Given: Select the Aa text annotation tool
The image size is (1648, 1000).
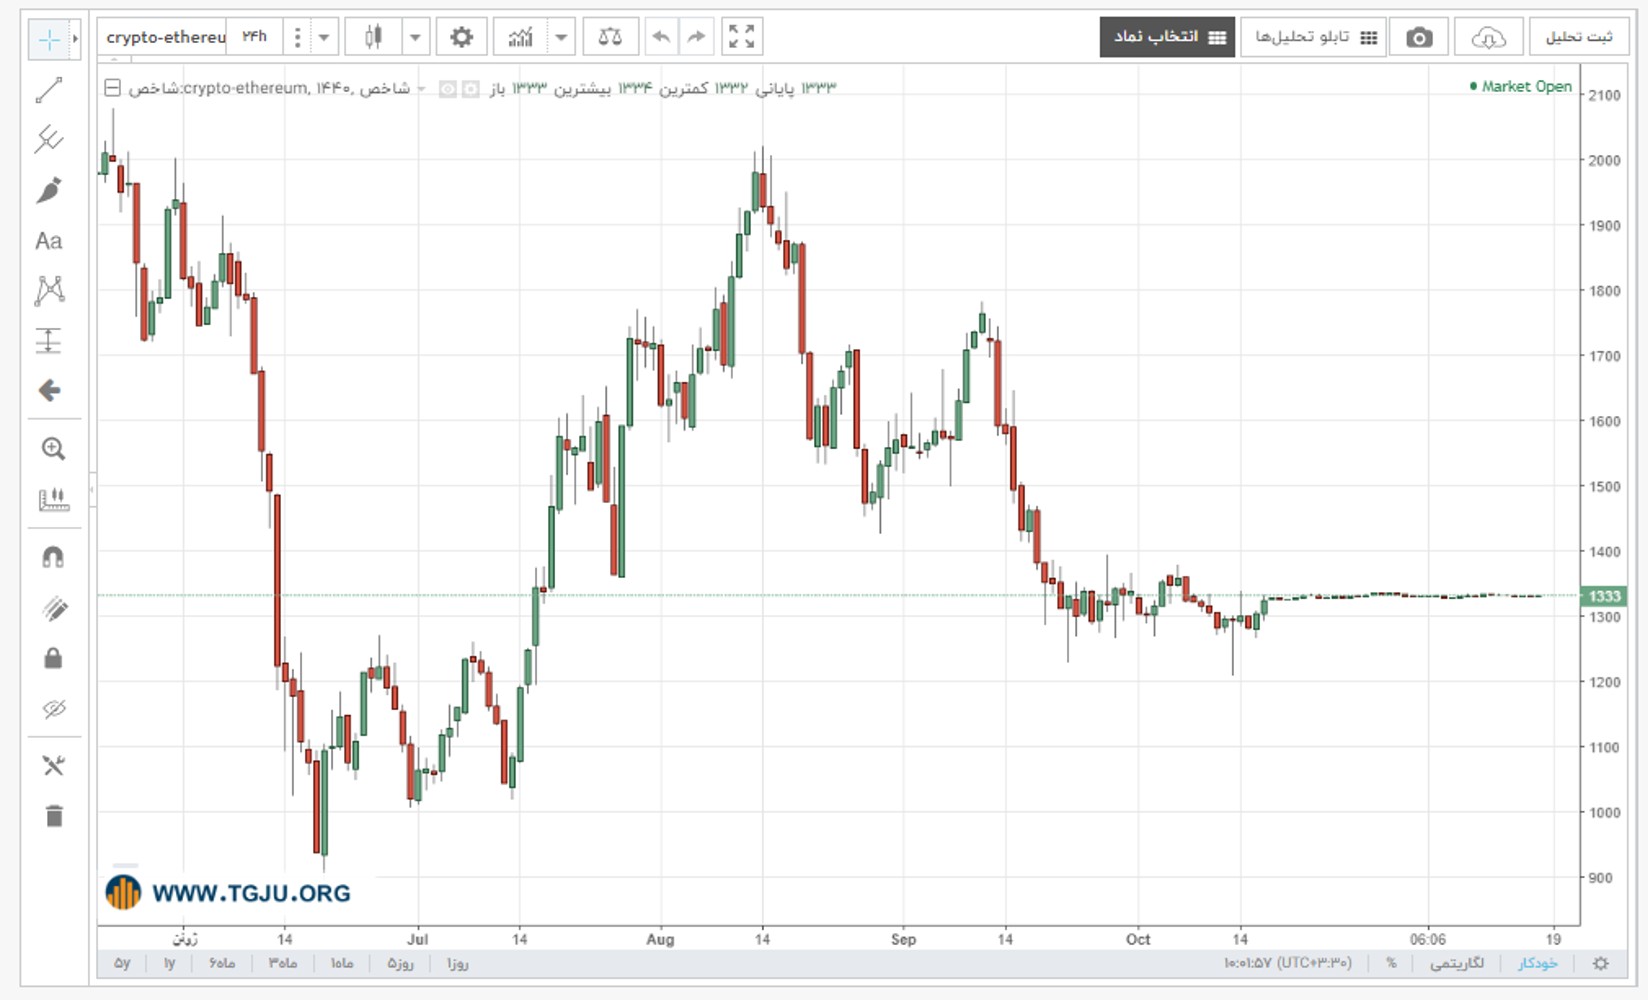Looking at the screenshot, I should pos(49,241).
